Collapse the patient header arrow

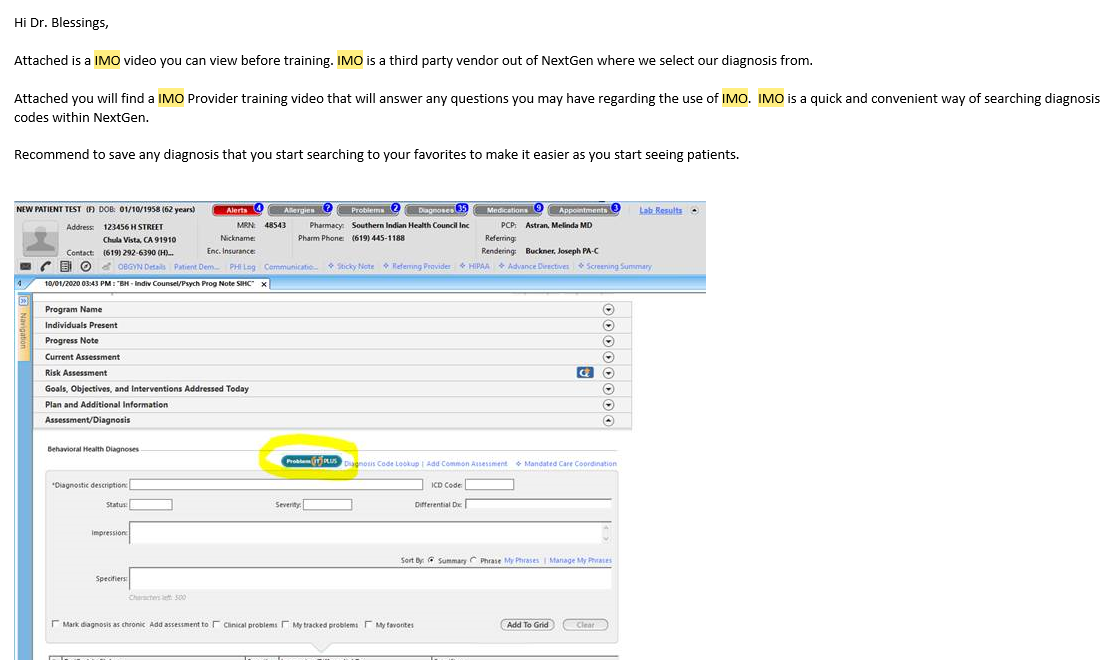point(694,211)
